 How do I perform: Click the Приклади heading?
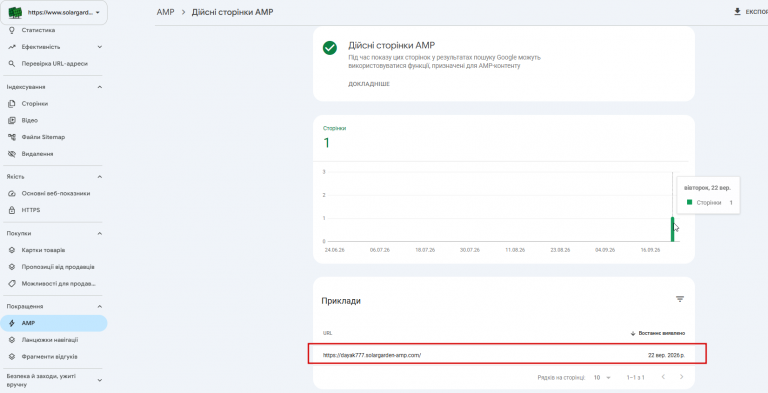coord(341,301)
